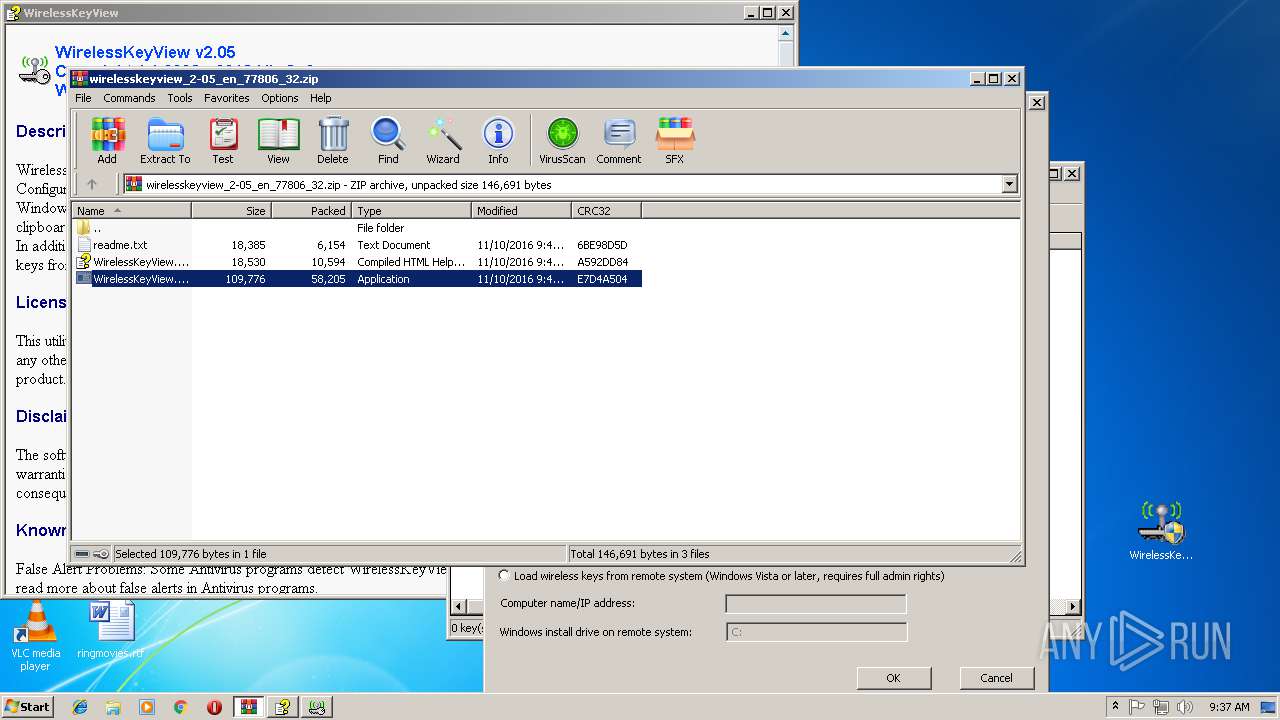Click the View file toolbar icon

tap(278, 140)
